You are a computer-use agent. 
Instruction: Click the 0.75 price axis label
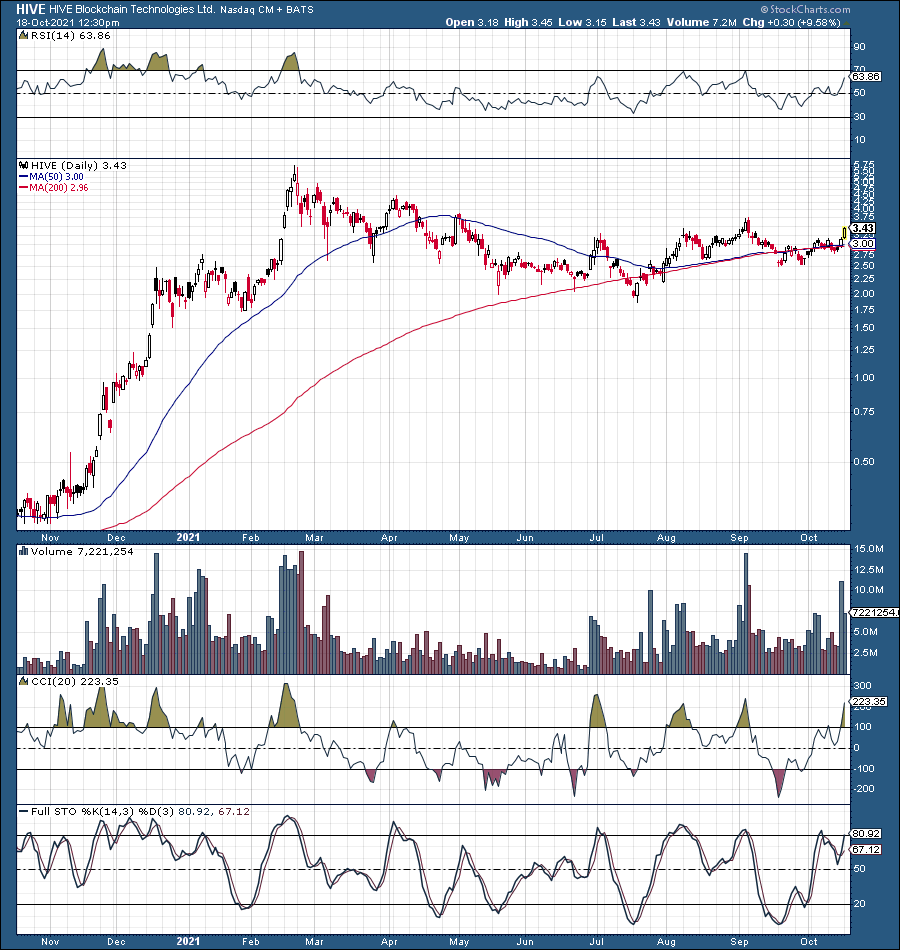(x=864, y=411)
